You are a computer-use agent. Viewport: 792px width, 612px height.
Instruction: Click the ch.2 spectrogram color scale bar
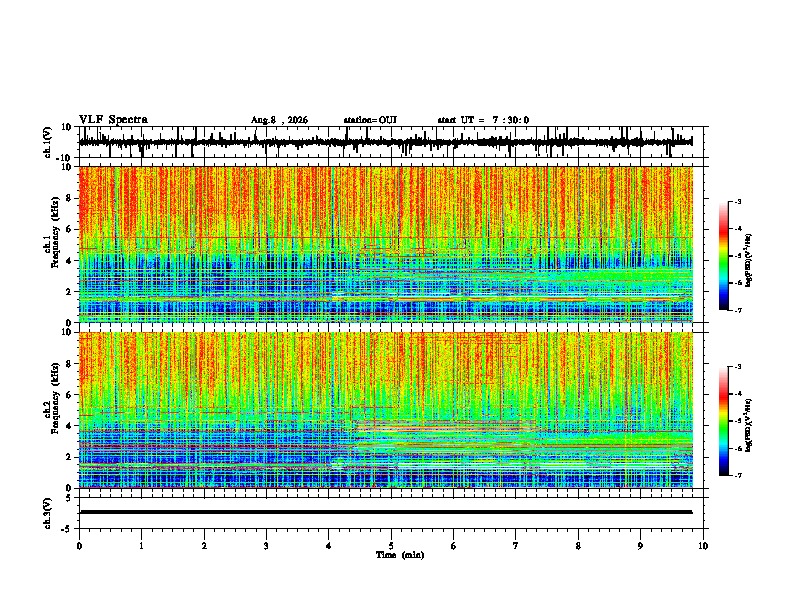[724, 421]
